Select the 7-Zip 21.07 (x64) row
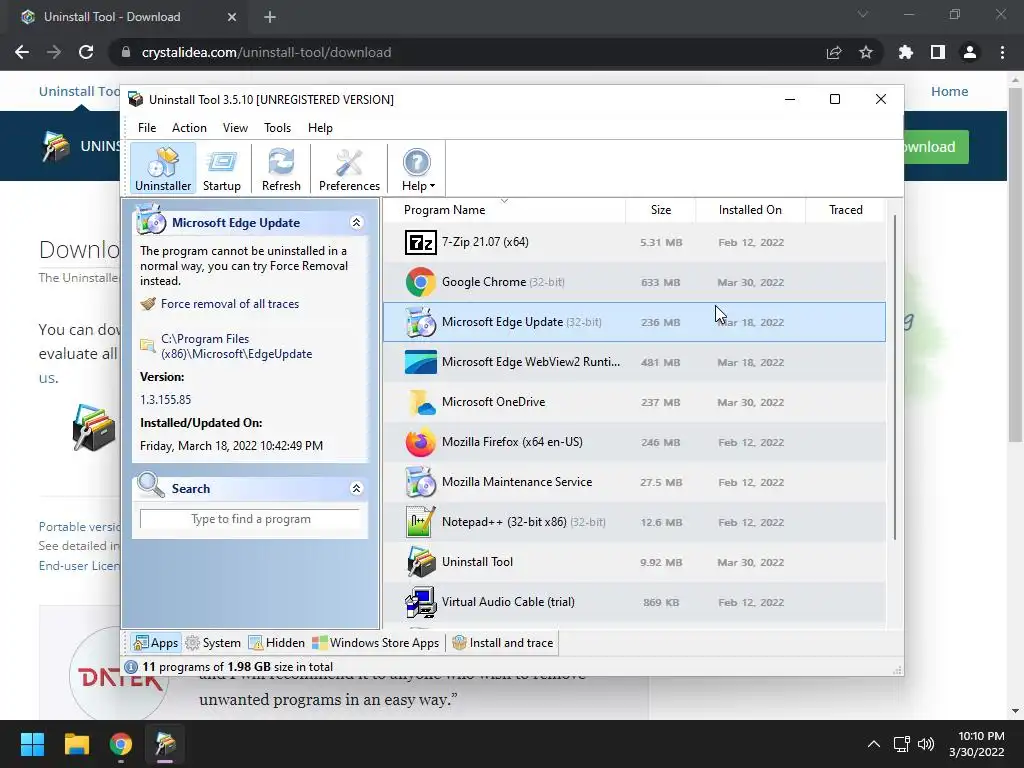Image resolution: width=1024 pixels, height=768 pixels. pyautogui.click(x=634, y=242)
